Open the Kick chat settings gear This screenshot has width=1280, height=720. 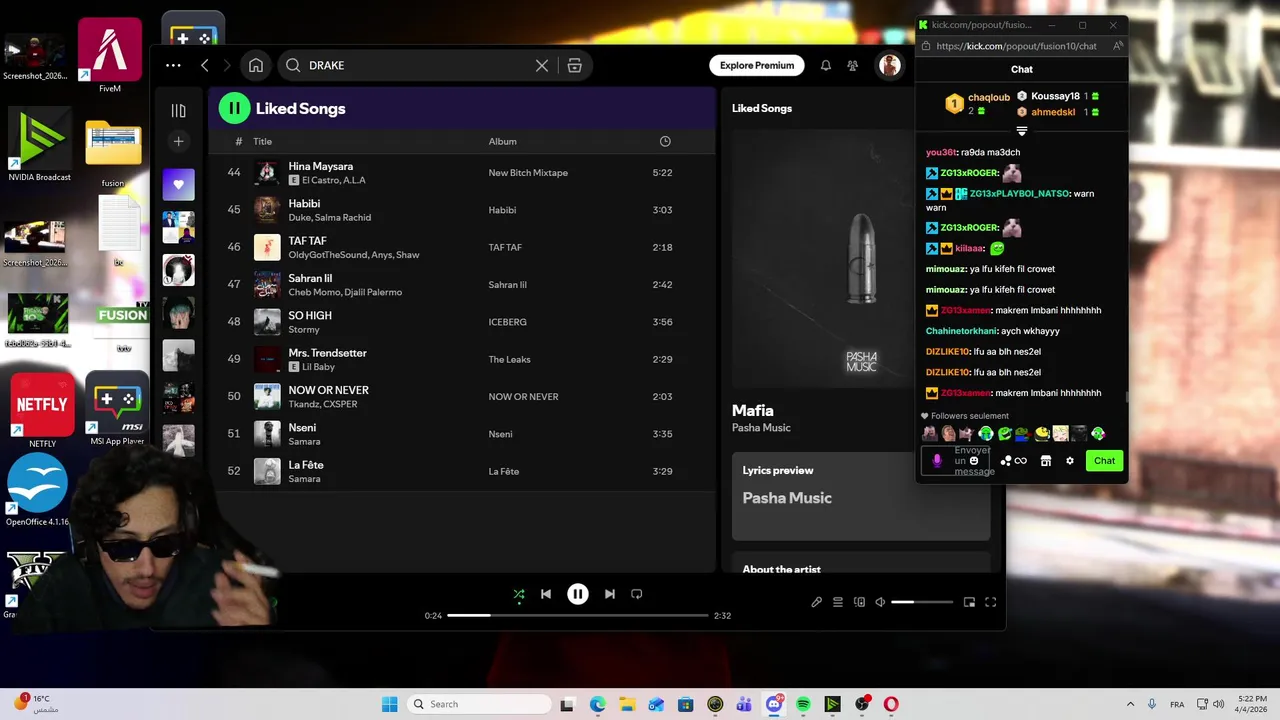(1070, 461)
